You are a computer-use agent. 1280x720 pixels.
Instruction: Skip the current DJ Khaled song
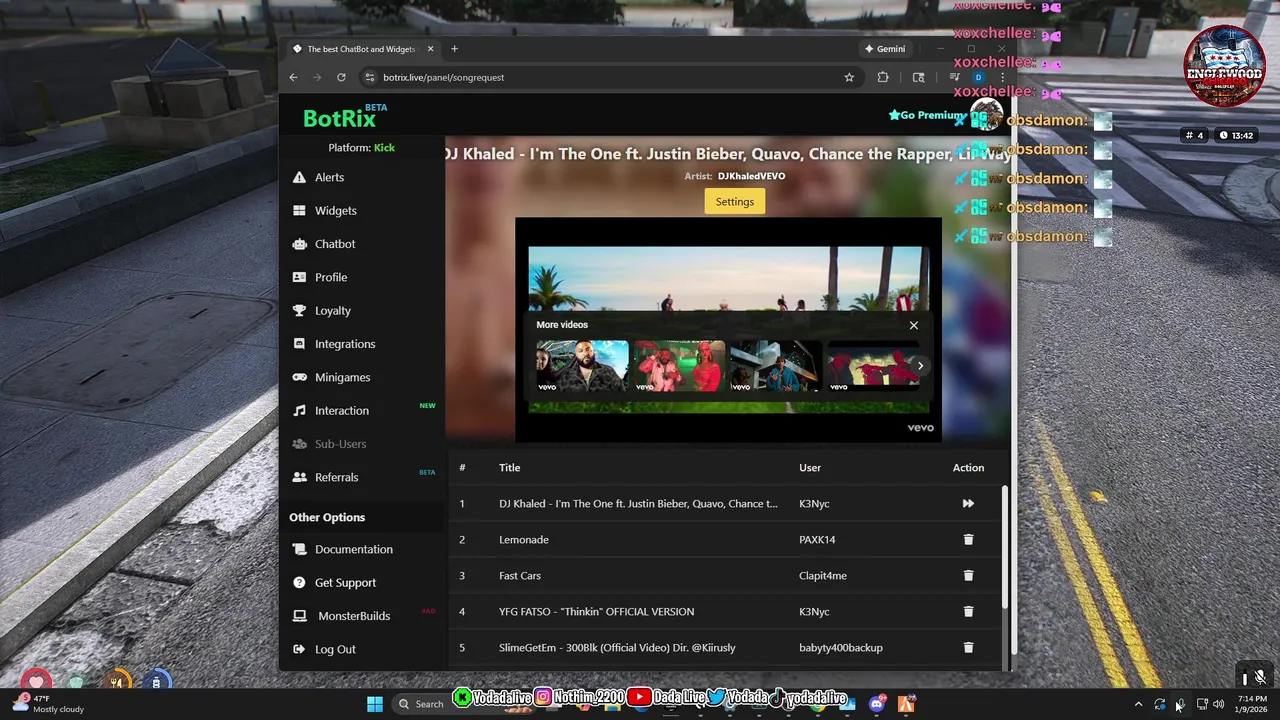click(968, 503)
